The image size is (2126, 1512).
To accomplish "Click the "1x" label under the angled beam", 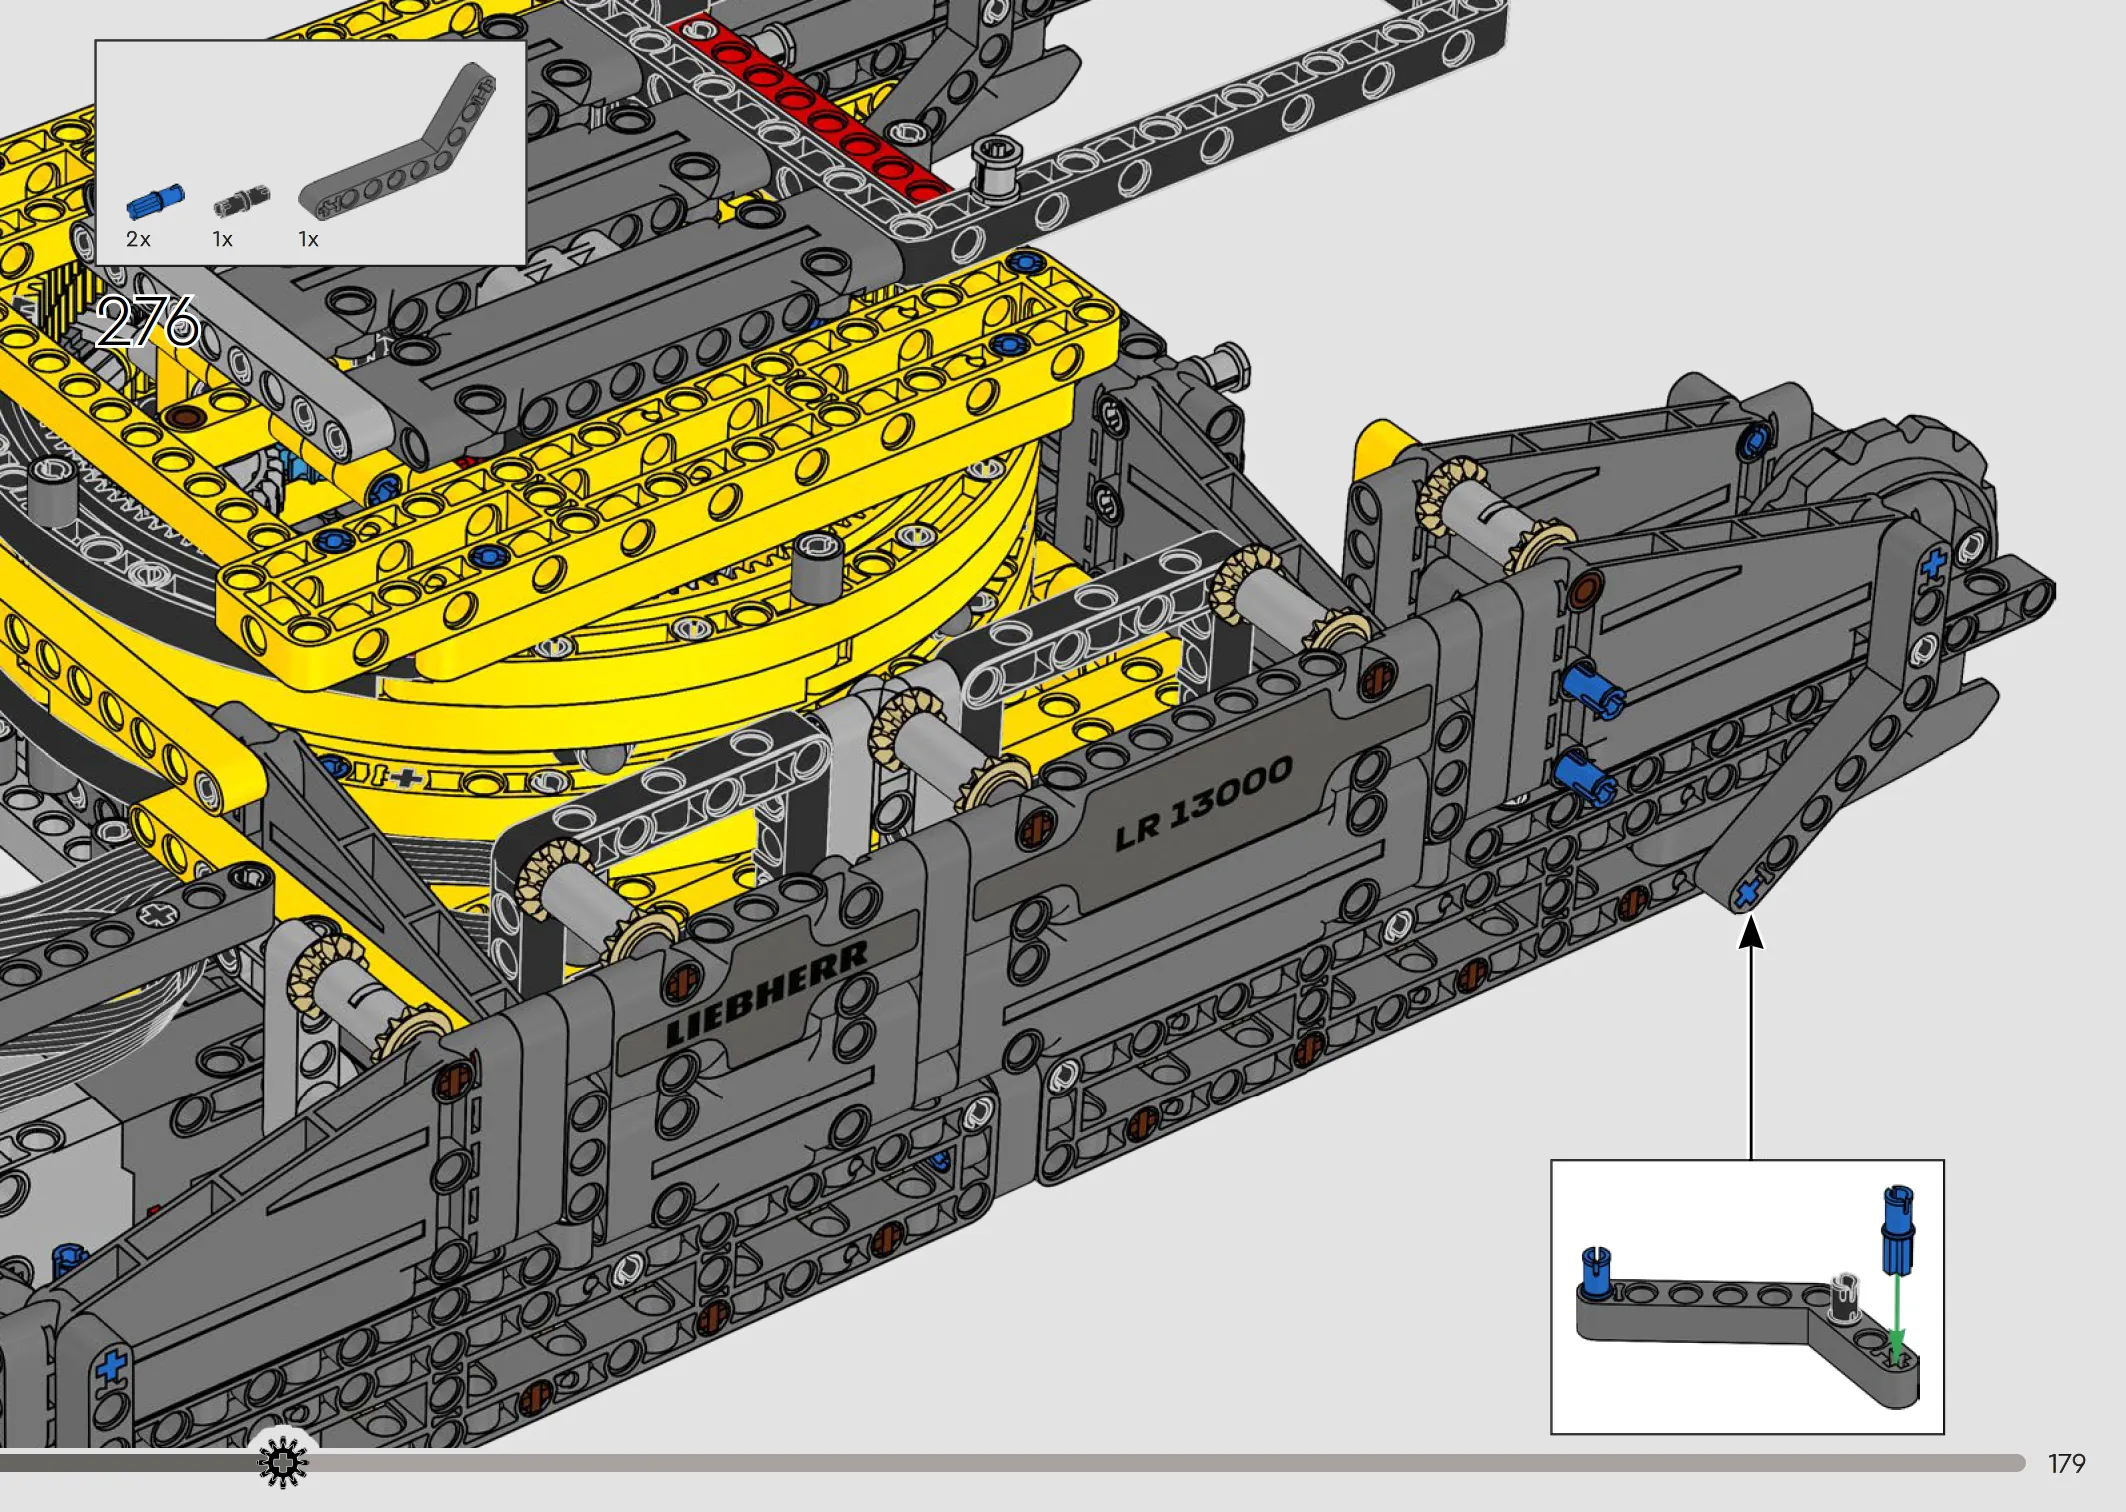I will (x=308, y=240).
